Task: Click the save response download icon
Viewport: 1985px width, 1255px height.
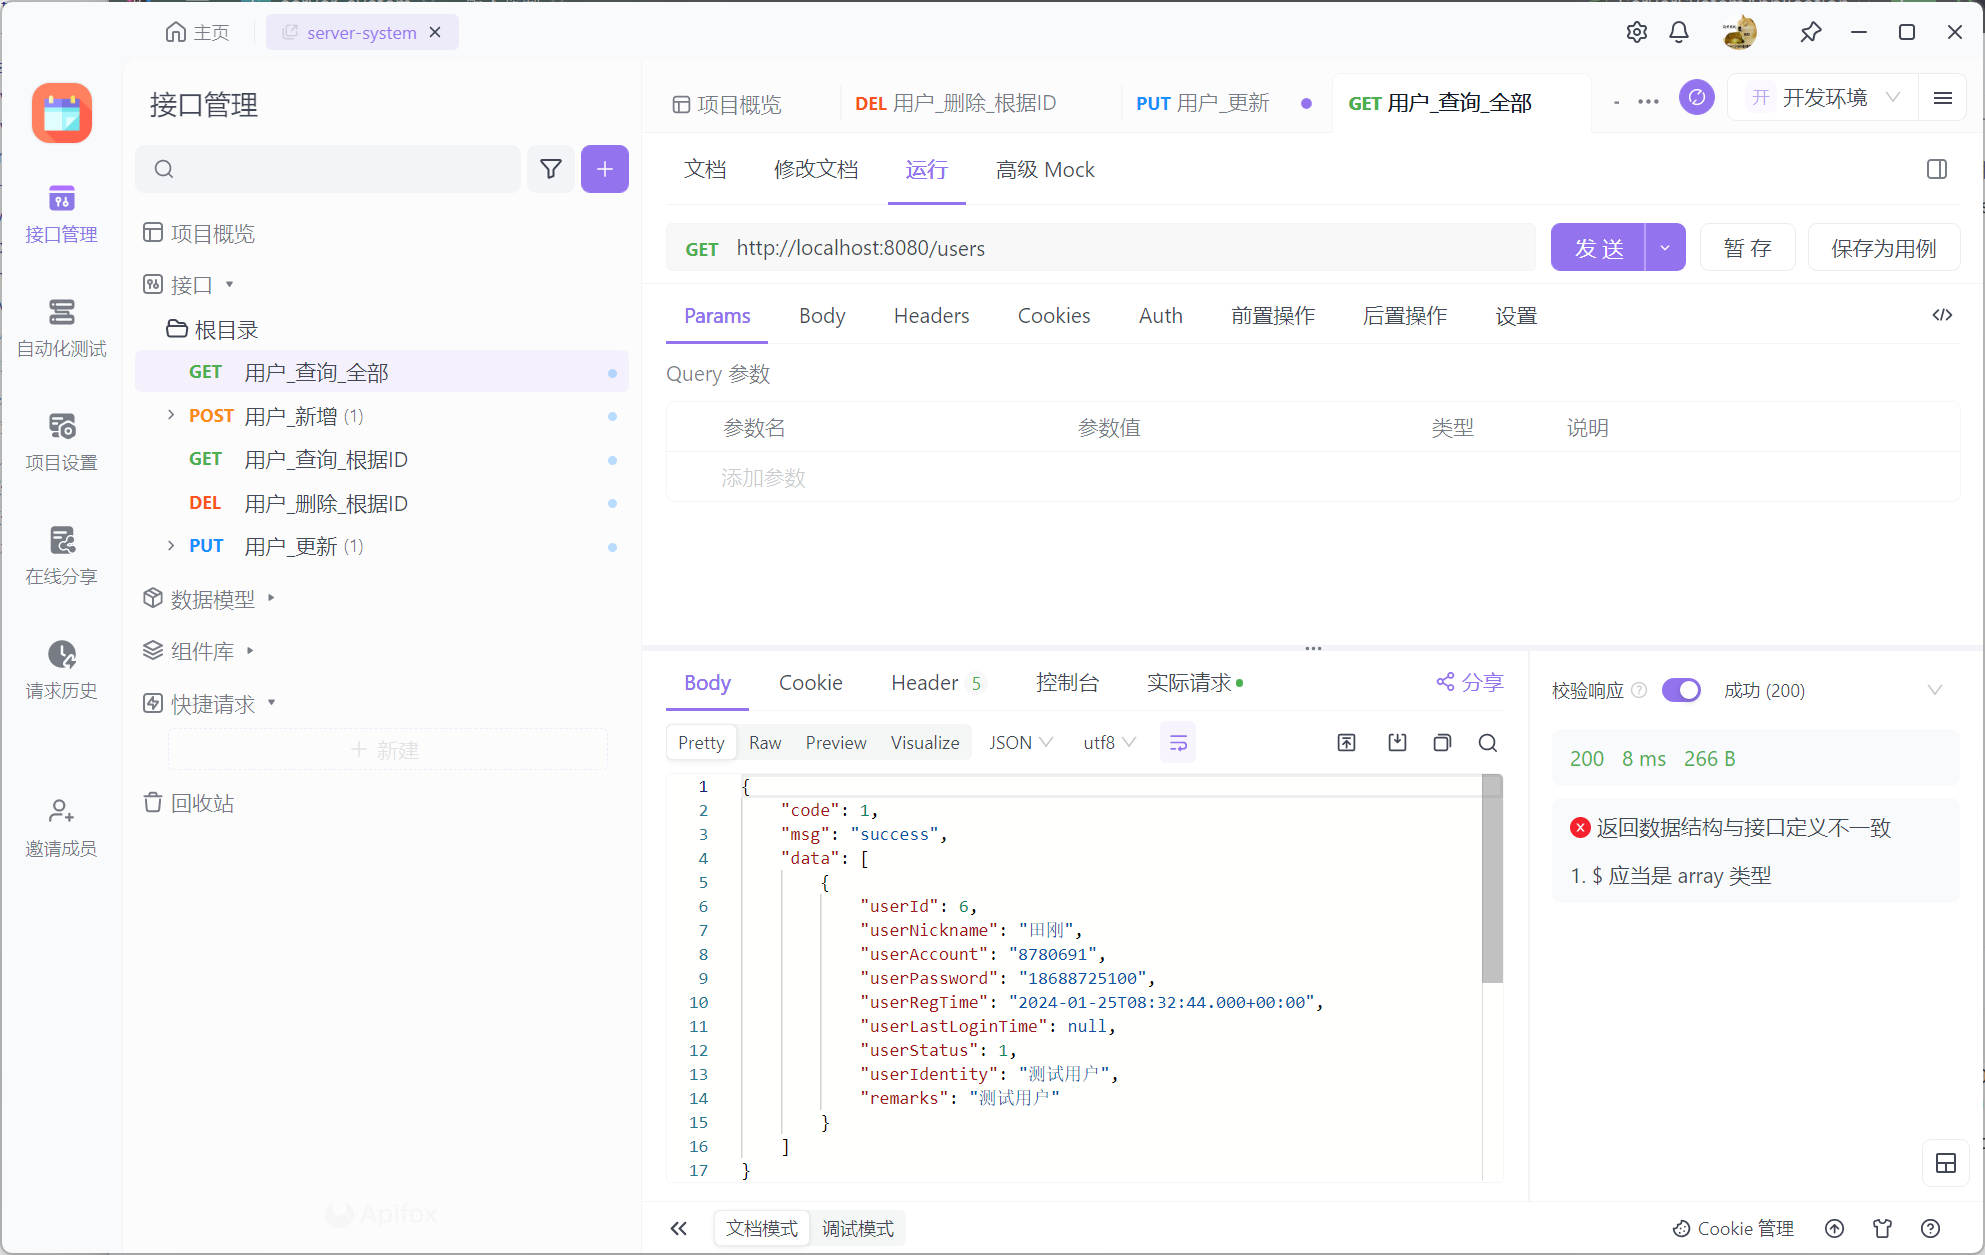Action: coord(1397,743)
